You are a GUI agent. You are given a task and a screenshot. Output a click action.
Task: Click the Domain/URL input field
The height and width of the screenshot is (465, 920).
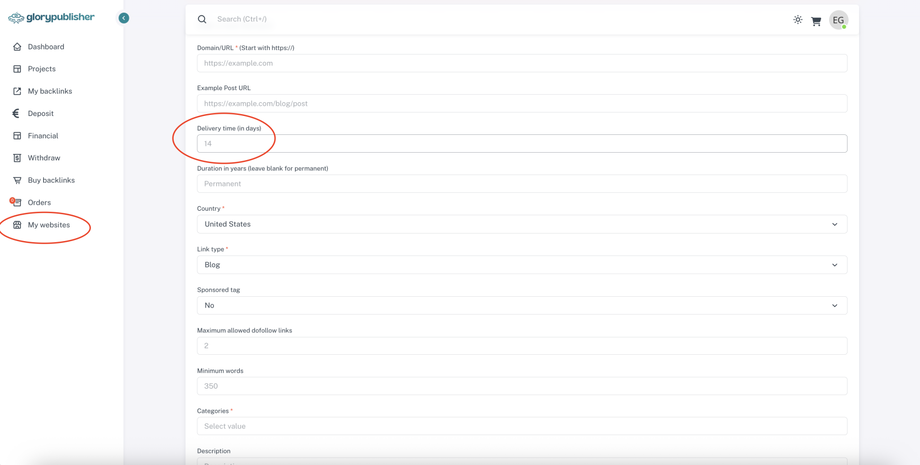tap(522, 63)
